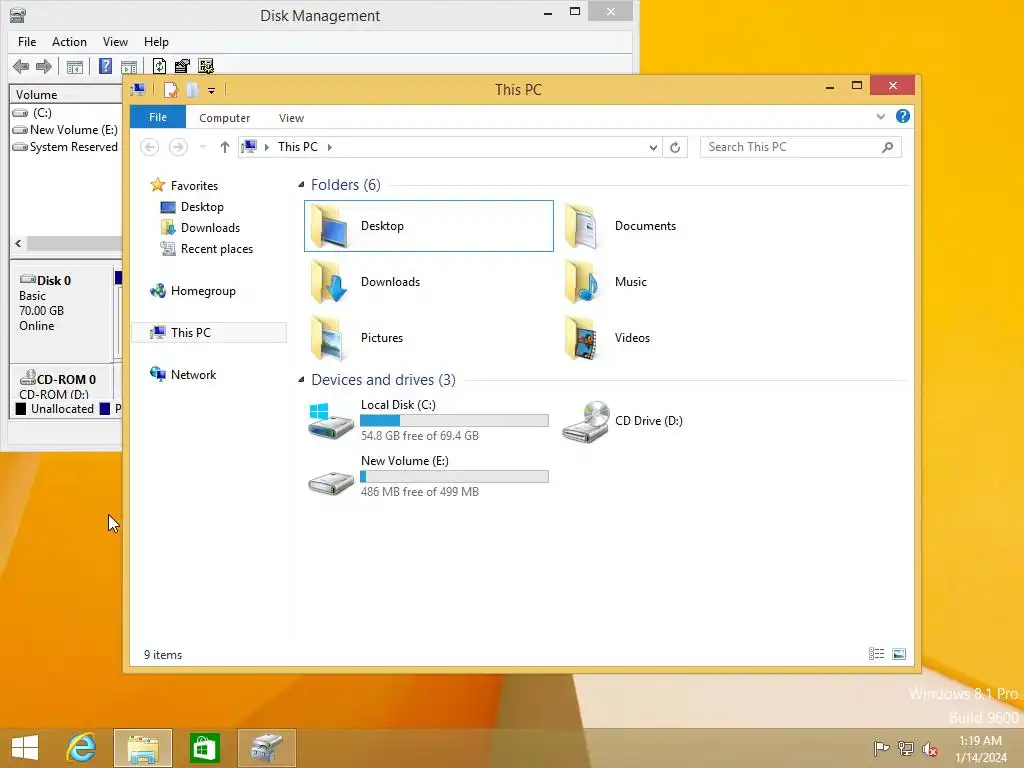Open Windows Store from taskbar
This screenshot has height=768, width=1024.
coord(204,748)
